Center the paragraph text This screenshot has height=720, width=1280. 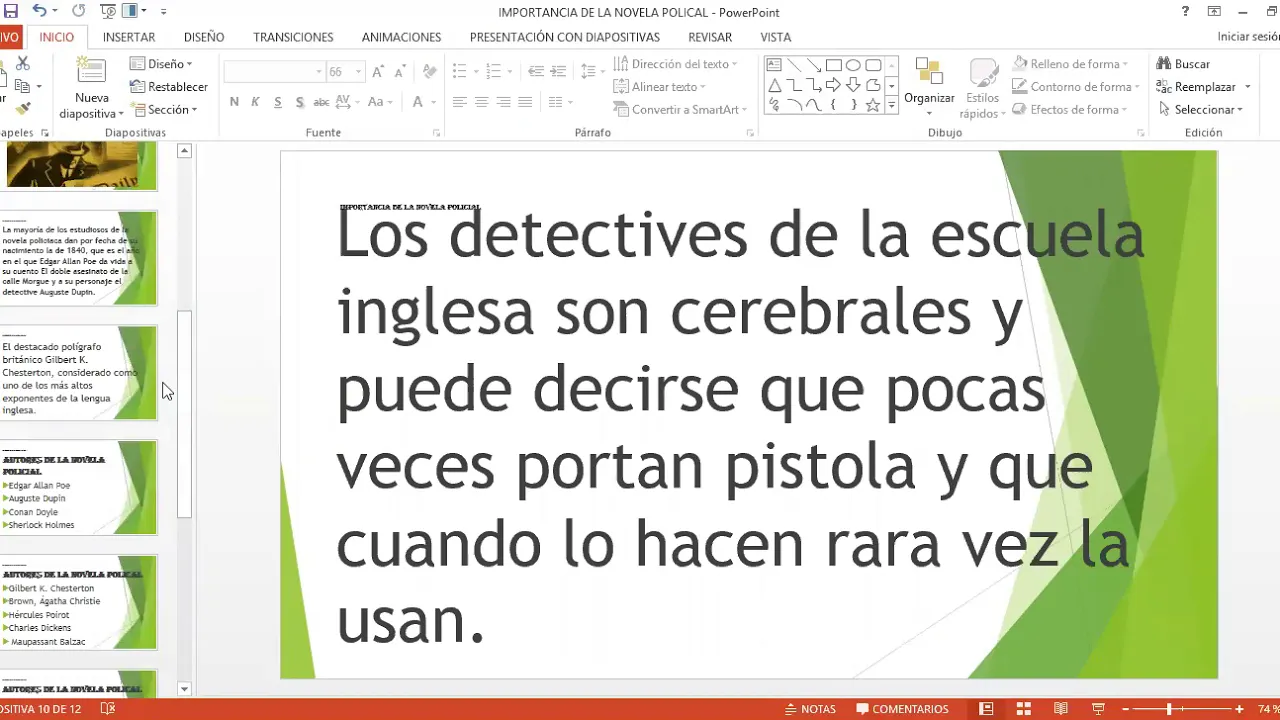point(481,102)
